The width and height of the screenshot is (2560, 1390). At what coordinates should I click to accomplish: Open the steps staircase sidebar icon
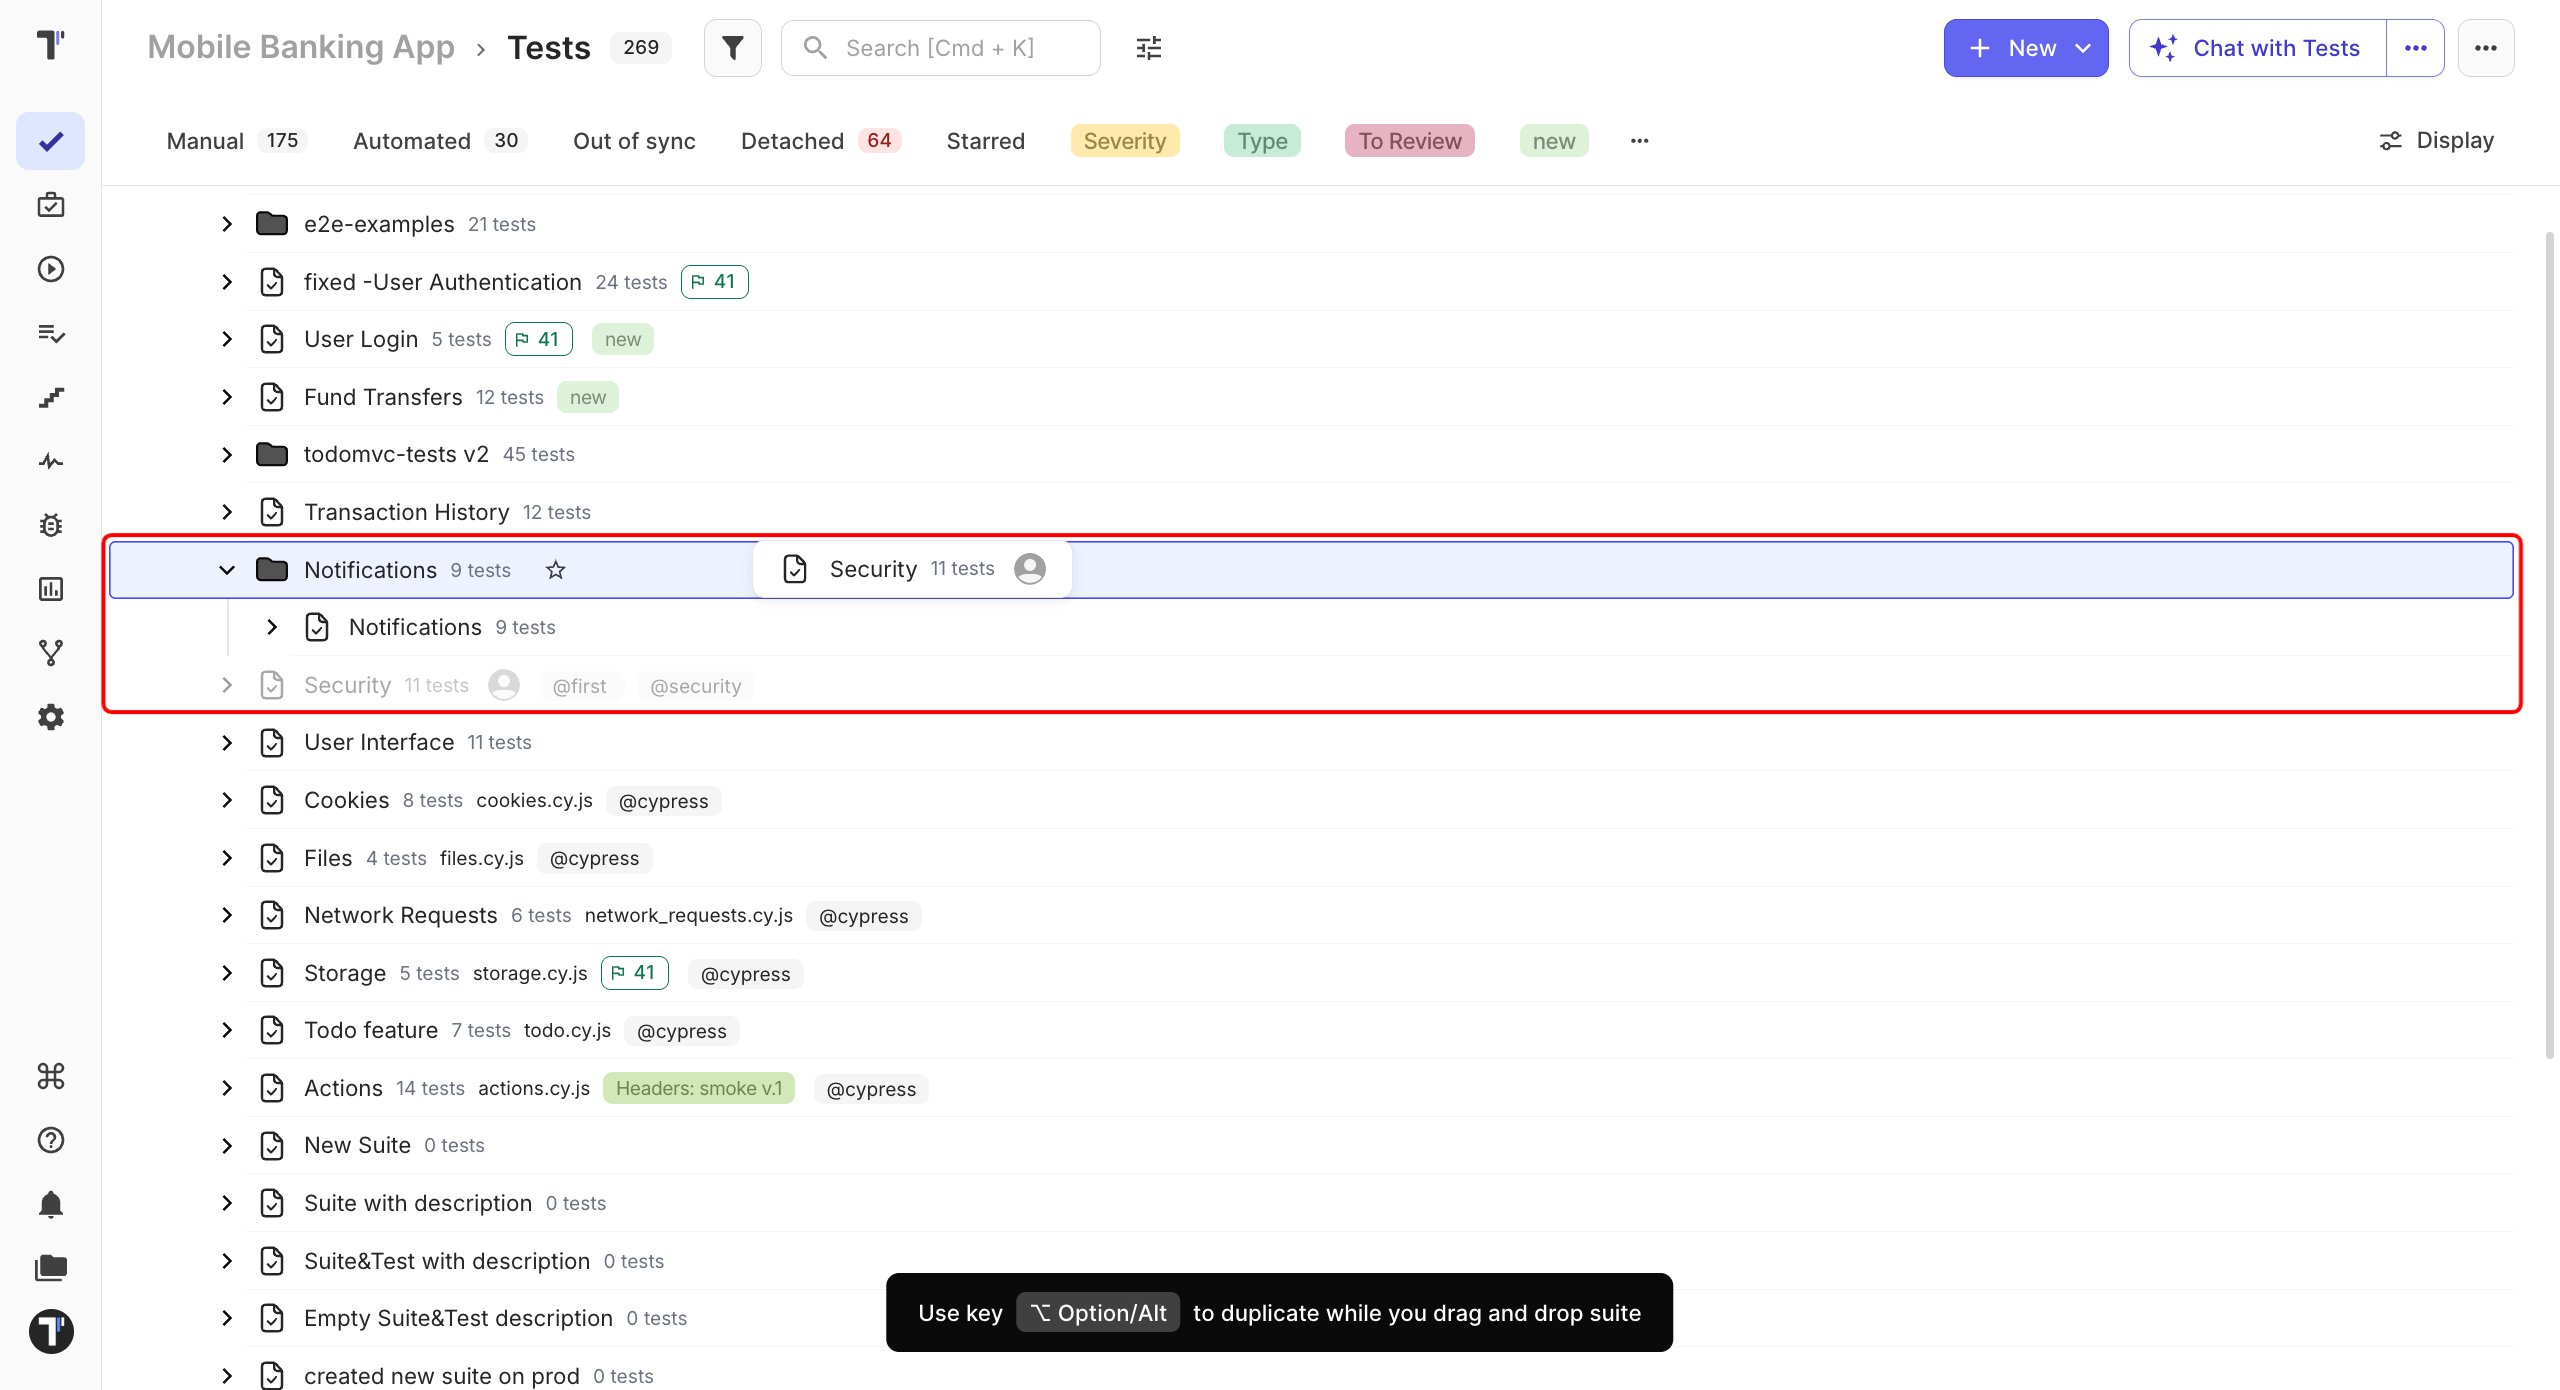[x=51, y=397]
